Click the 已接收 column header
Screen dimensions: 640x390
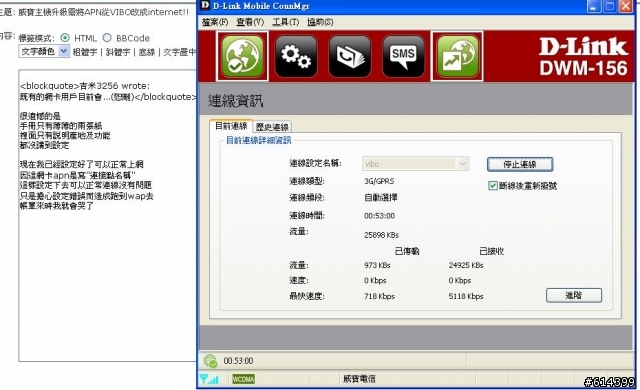tap(491, 251)
